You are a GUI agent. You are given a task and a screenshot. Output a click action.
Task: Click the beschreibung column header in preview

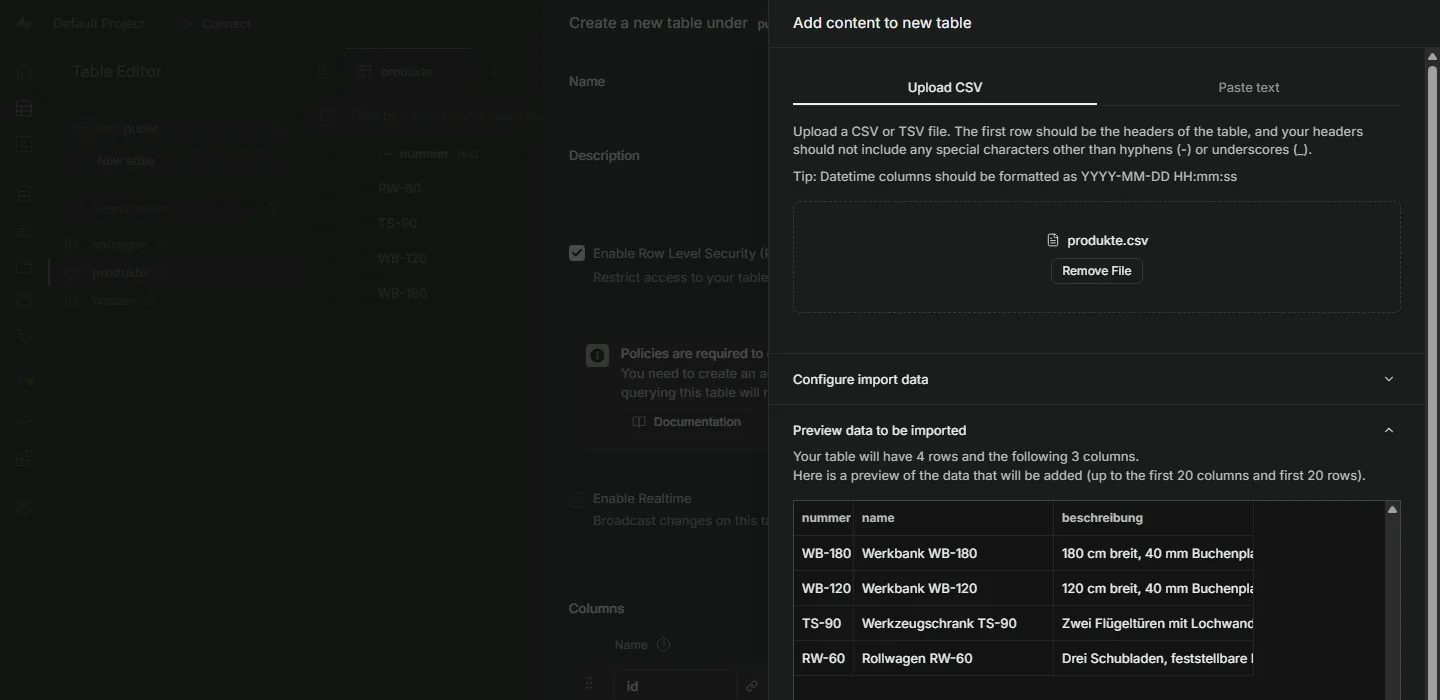1153,518
